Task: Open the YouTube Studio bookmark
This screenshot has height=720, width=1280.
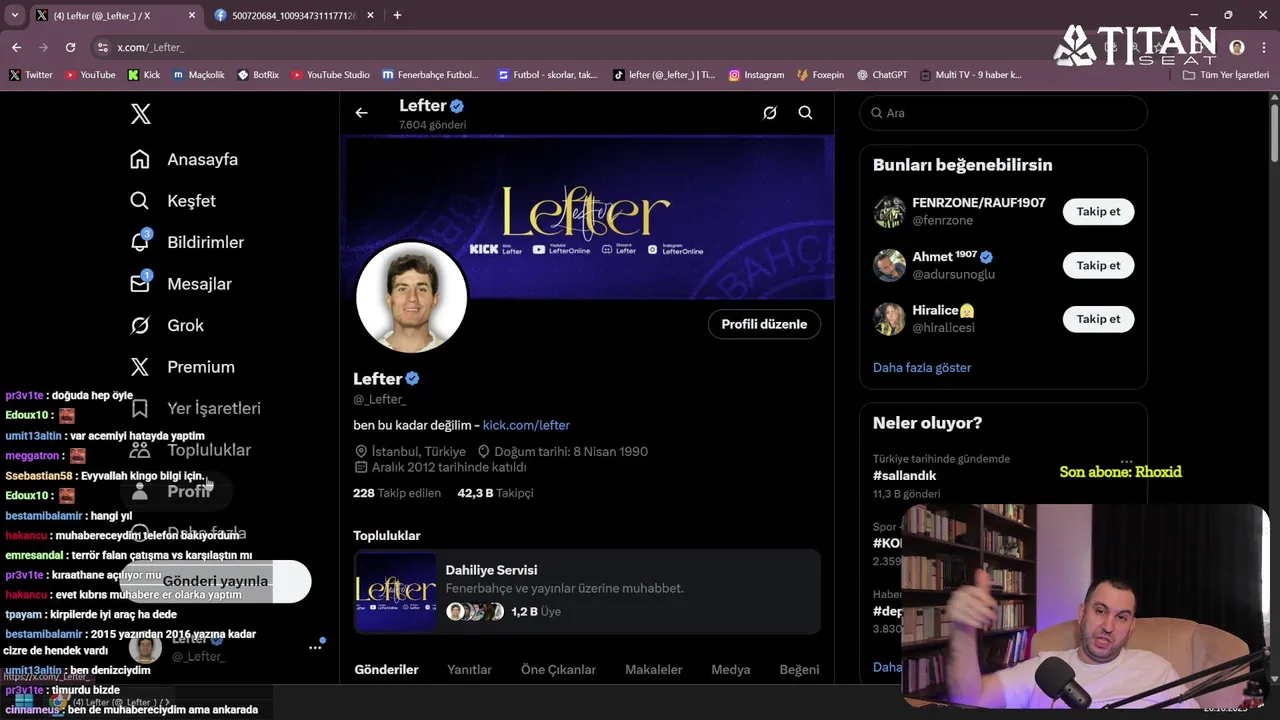Action: tap(330, 75)
